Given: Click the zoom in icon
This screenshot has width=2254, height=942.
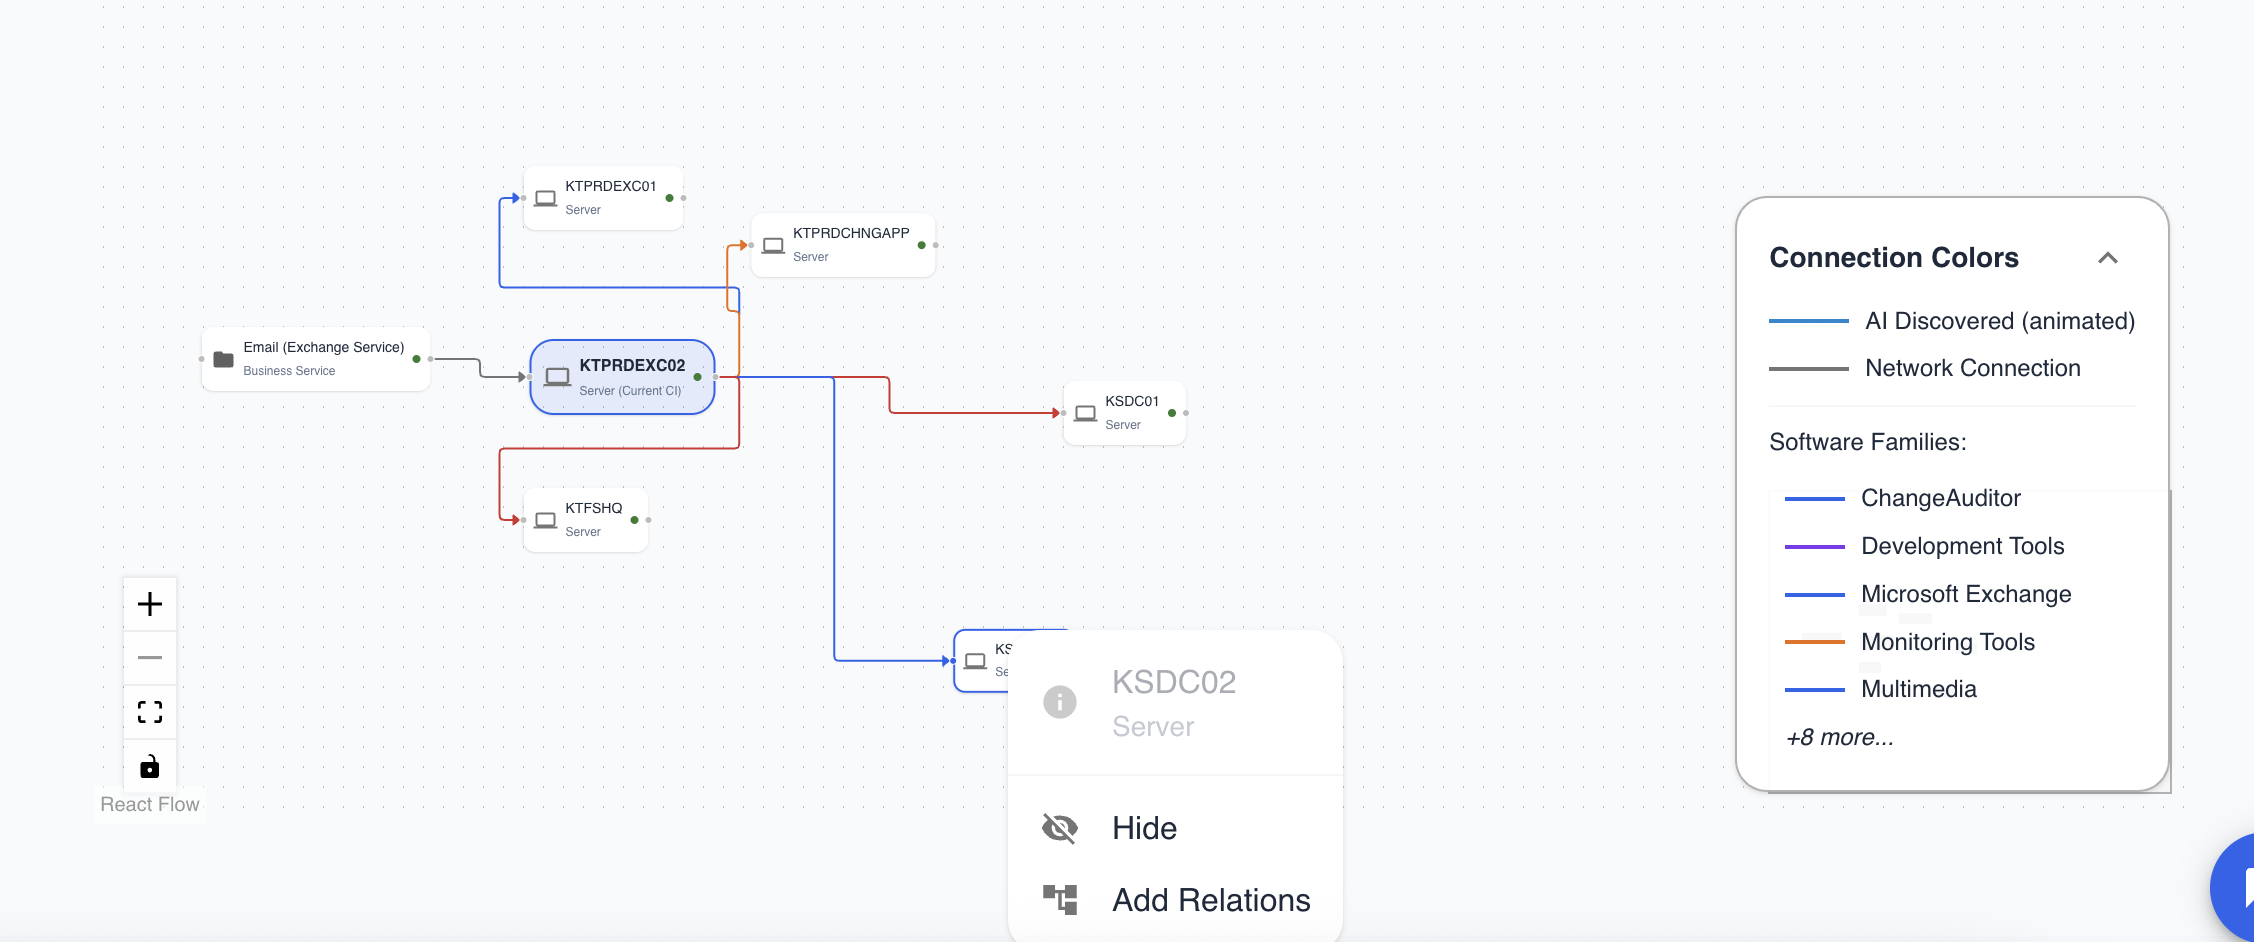Looking at the screenshot, I should (x=149, y=603).
